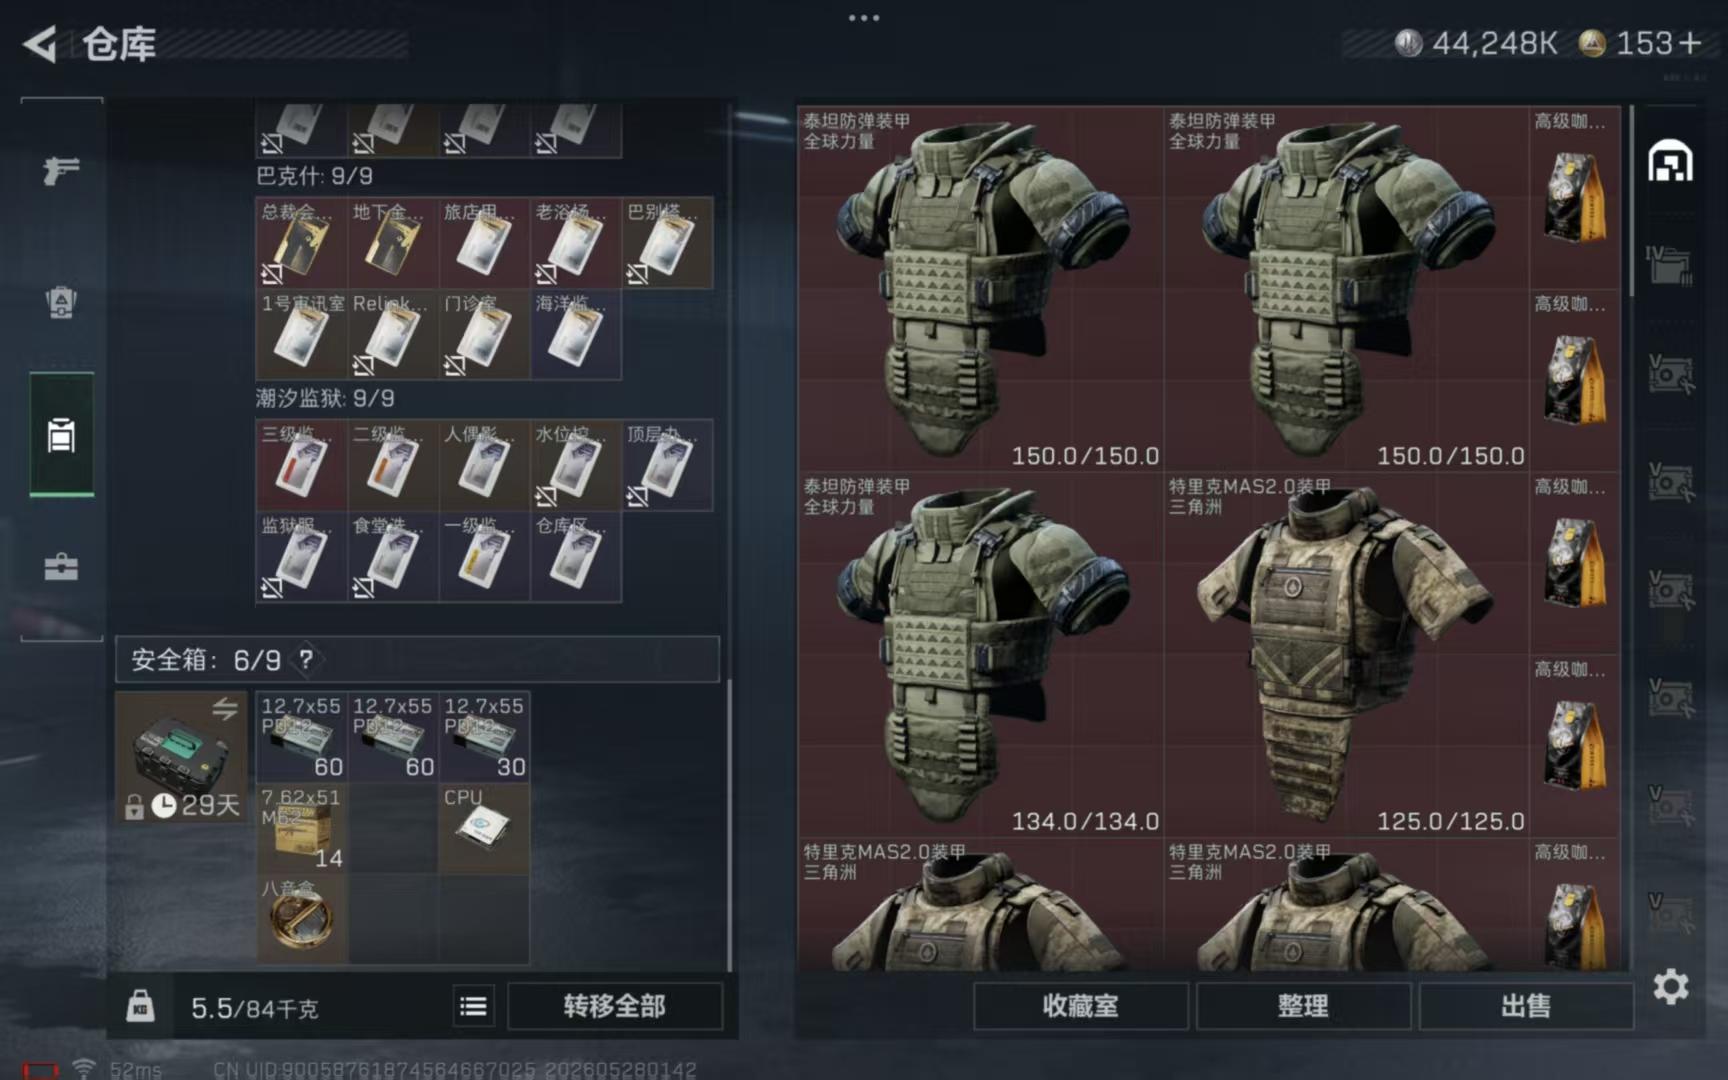1728x1080 pixels.
Task: Click the 转移全部 button
Action: pos(615,1006)
